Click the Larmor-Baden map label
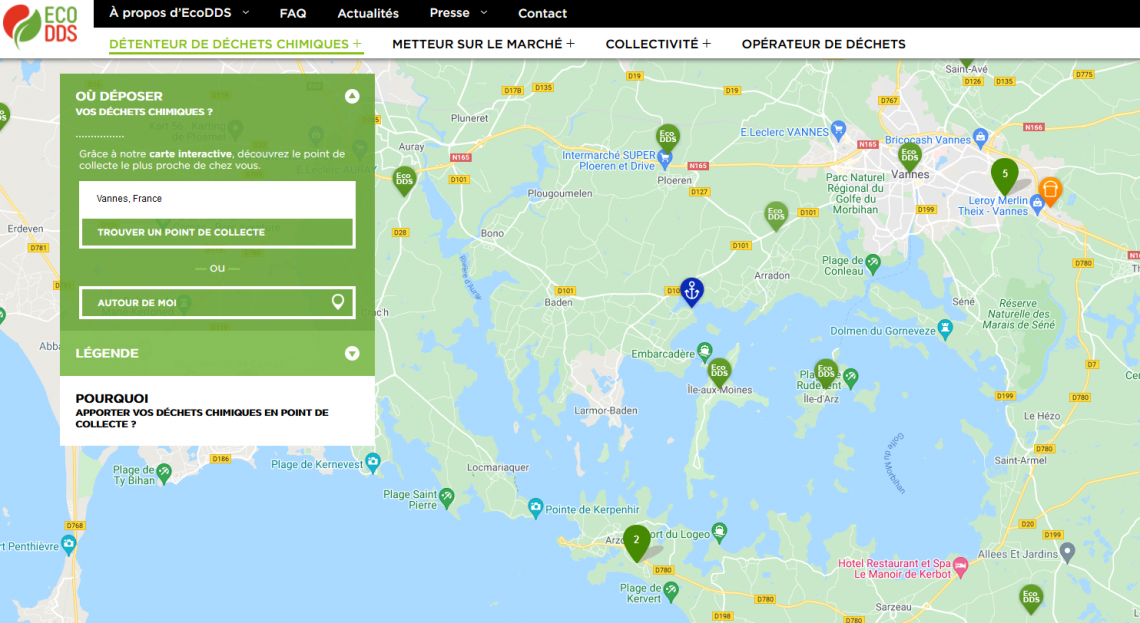Viewport: 1140px width, 623px height. point(606,411)
